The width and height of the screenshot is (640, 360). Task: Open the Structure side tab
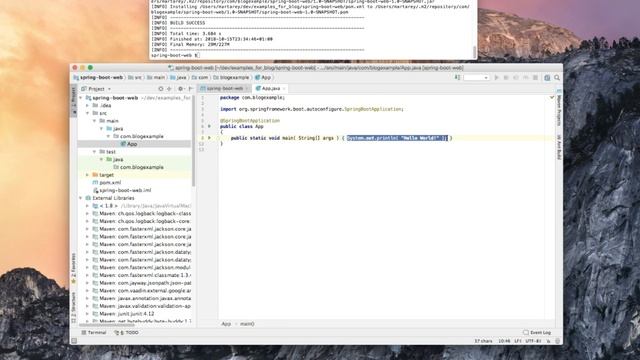[x=74, y=307]
